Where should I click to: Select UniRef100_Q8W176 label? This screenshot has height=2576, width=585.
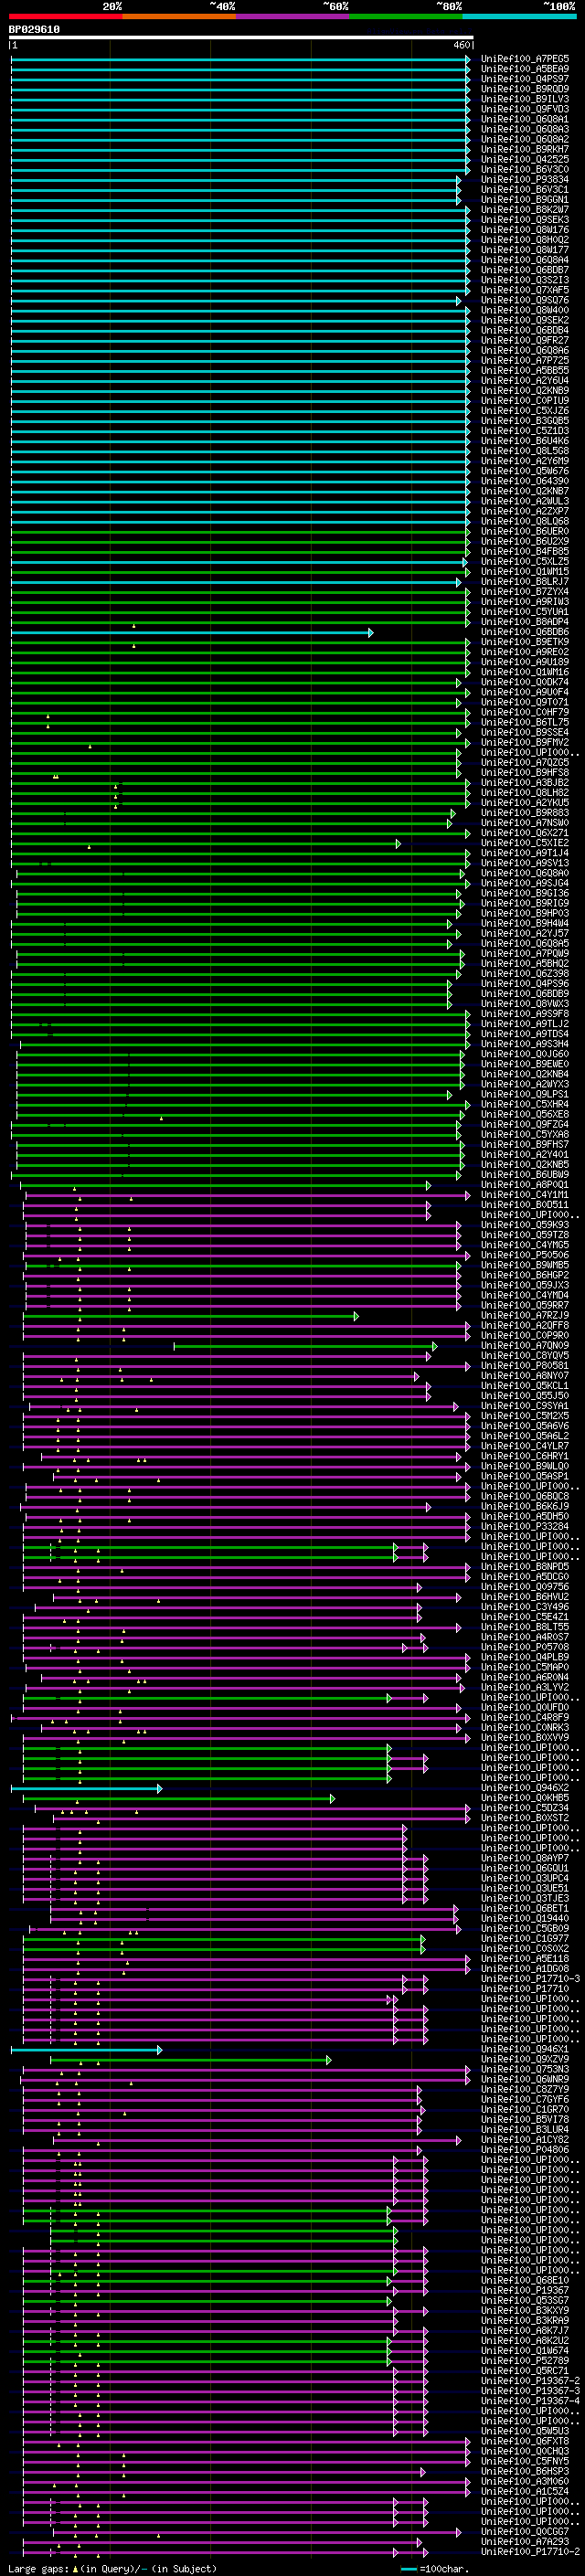(x=525, y=231)
